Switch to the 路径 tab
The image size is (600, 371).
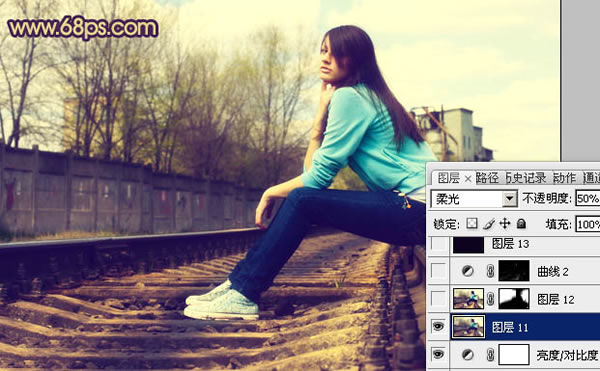pyautogui.click(x=487, y=178)
